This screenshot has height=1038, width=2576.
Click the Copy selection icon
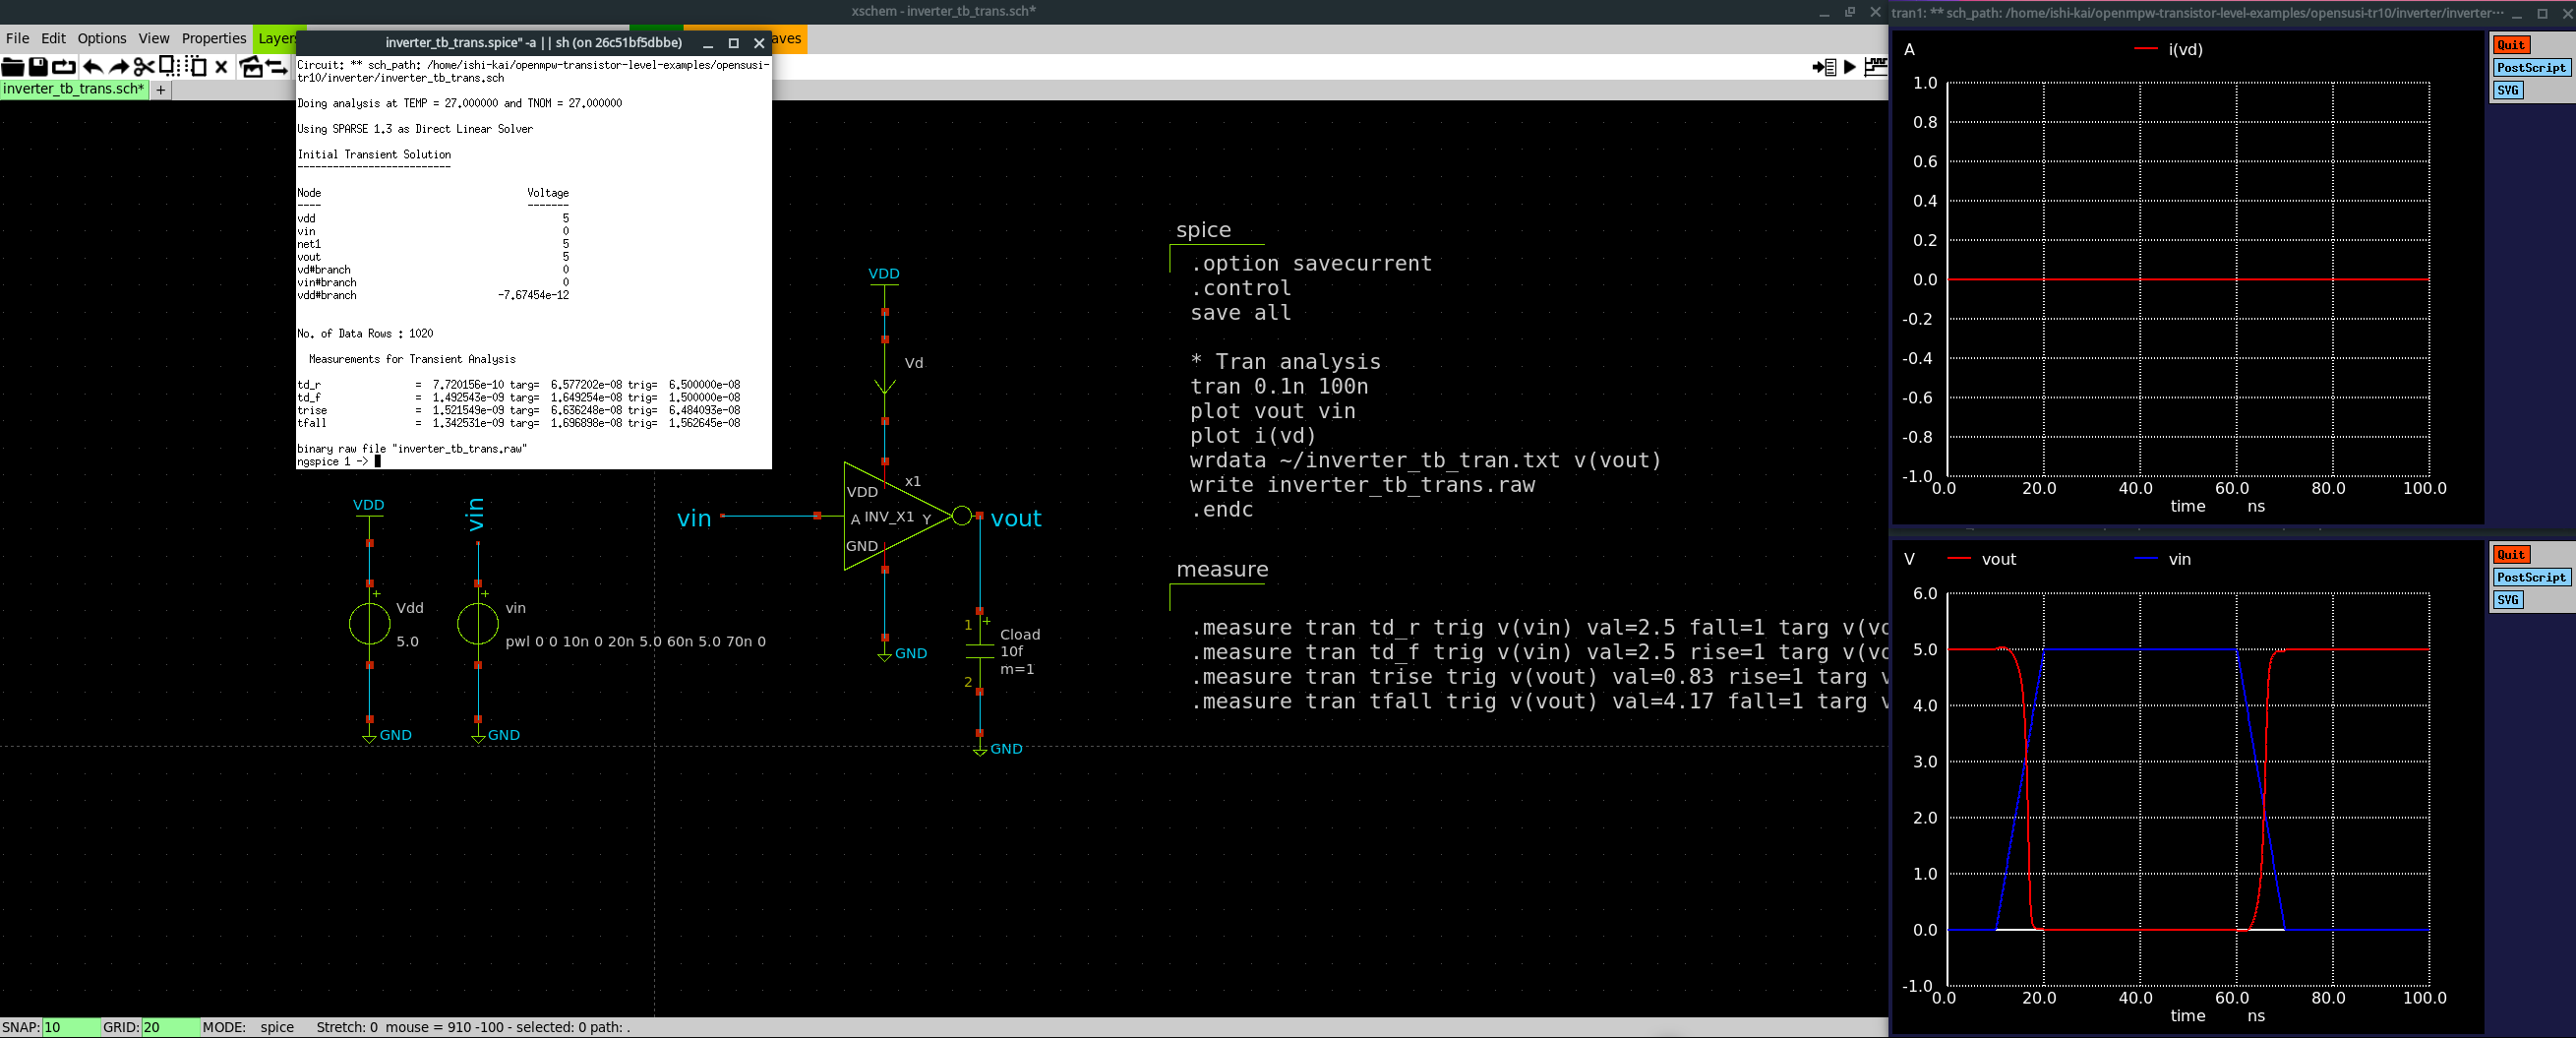point(169,66)
